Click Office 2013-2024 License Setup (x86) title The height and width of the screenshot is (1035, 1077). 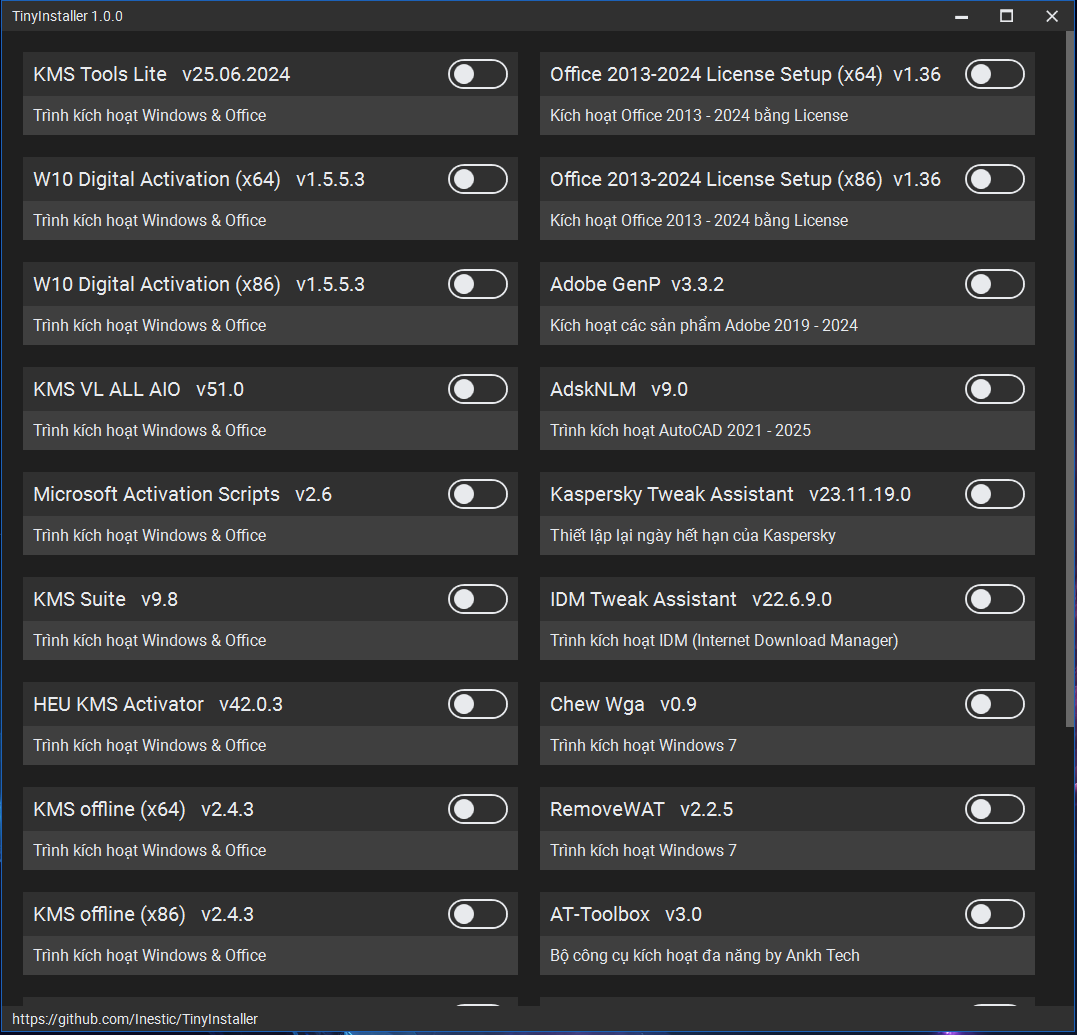pos(716,179)
